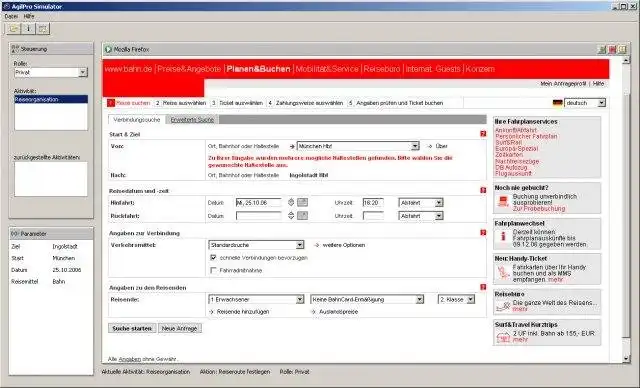Click the Surf&Travel Kurztrips icon
This screenshot has height=388, width=640.
(503, 337)
